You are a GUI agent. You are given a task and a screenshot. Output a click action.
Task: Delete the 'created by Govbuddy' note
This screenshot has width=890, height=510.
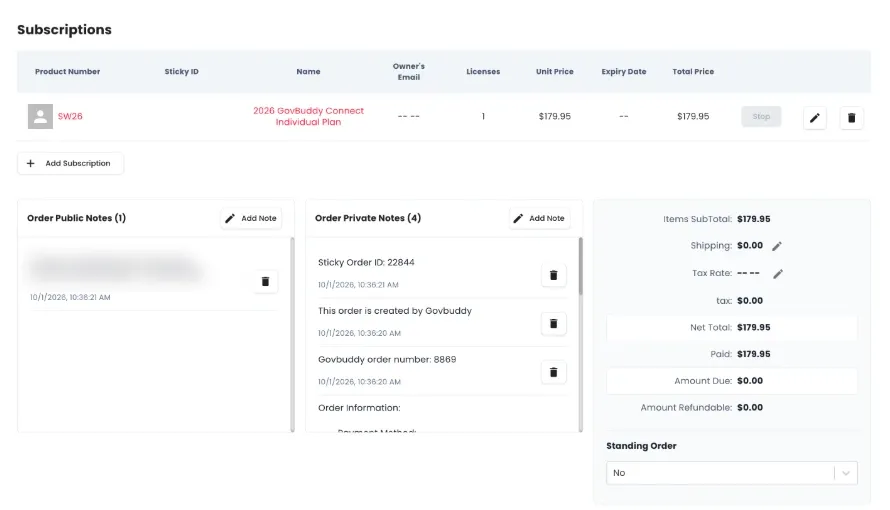pos(553,324)
